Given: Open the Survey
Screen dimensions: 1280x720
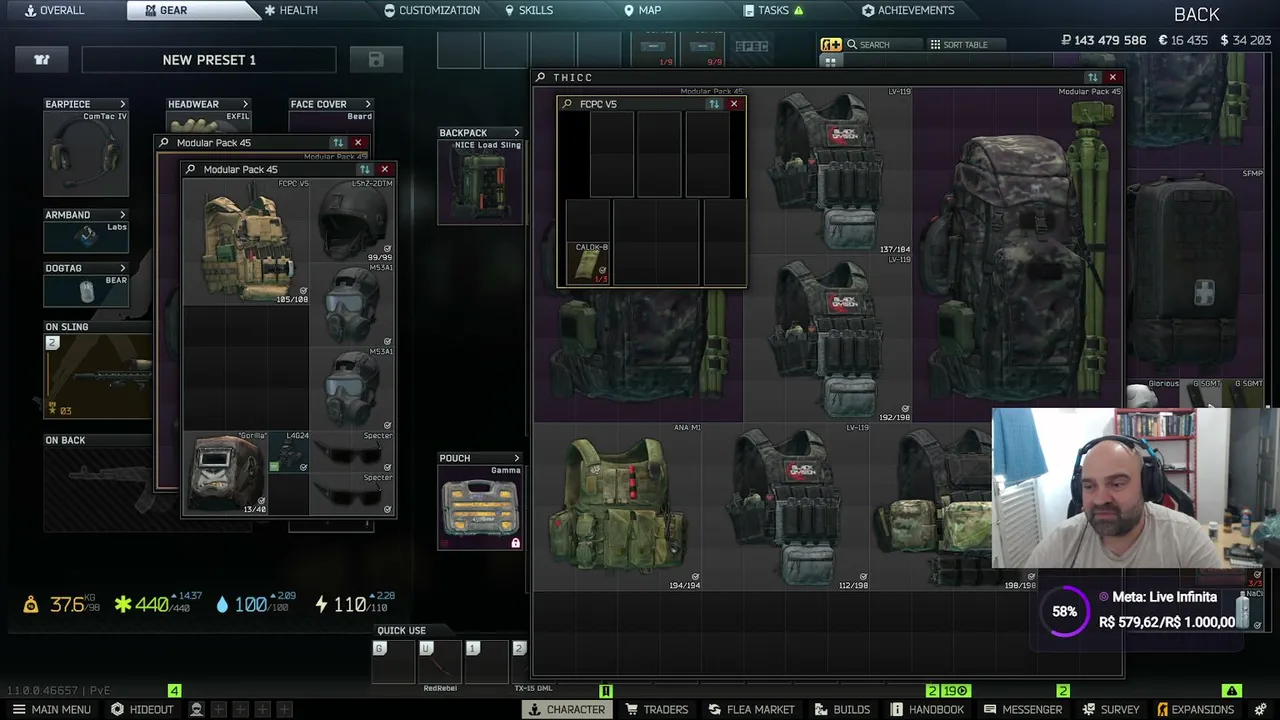Looking at the screenshot, I should (1111, 709).
